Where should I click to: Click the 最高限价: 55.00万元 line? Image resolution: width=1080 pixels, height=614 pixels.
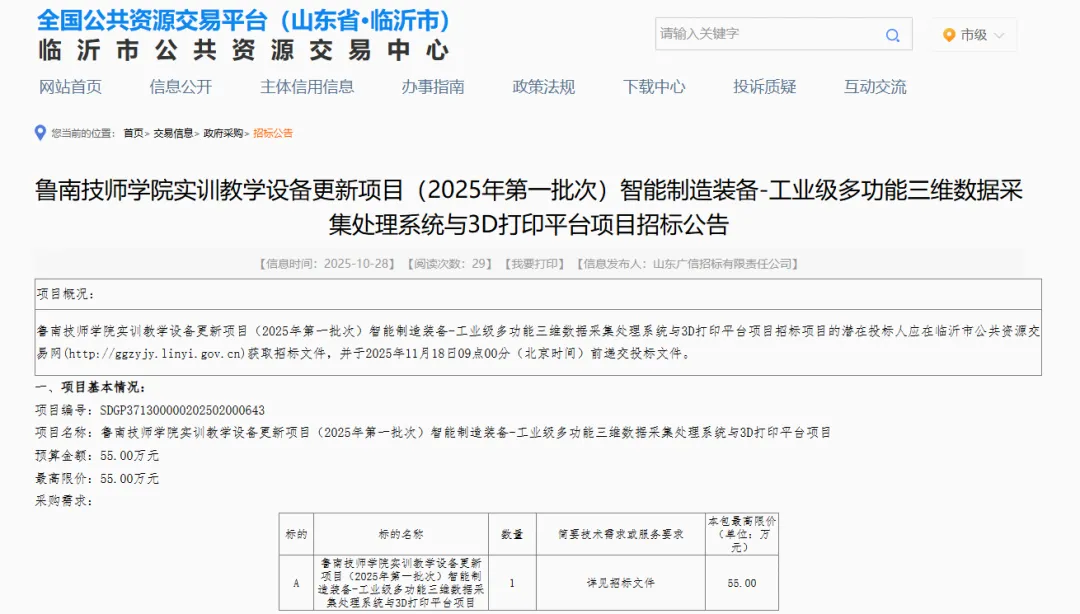[x=97, y=478]
